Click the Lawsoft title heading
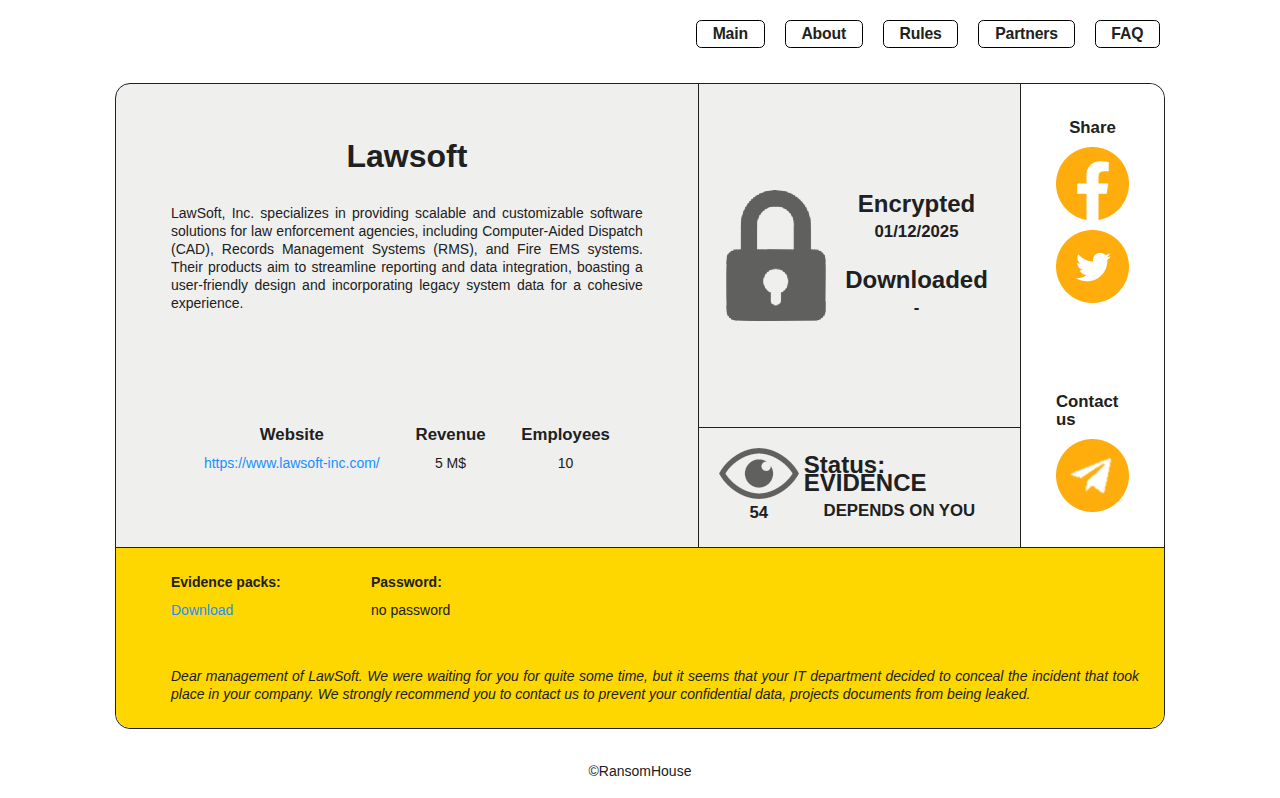This screenshot has width=1280, height=798. [x=407, y=156]
